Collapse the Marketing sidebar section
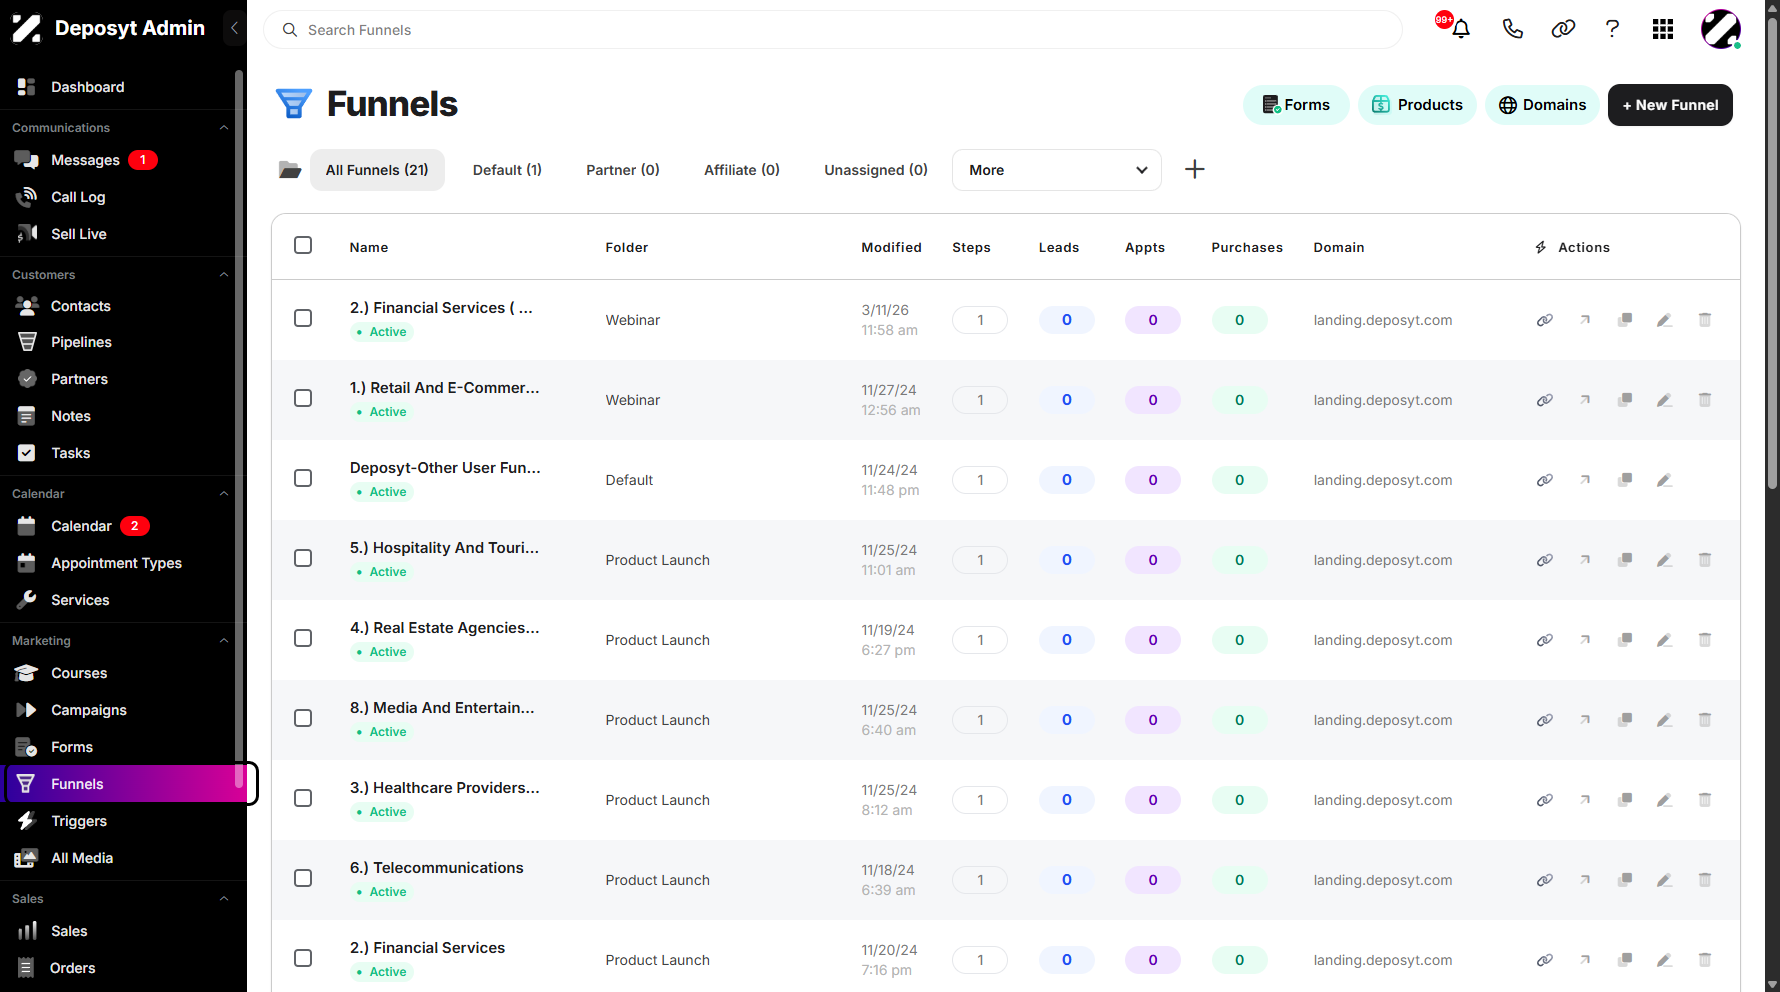The height and width of the screenshot is (992, 1780). click(224, 641)
